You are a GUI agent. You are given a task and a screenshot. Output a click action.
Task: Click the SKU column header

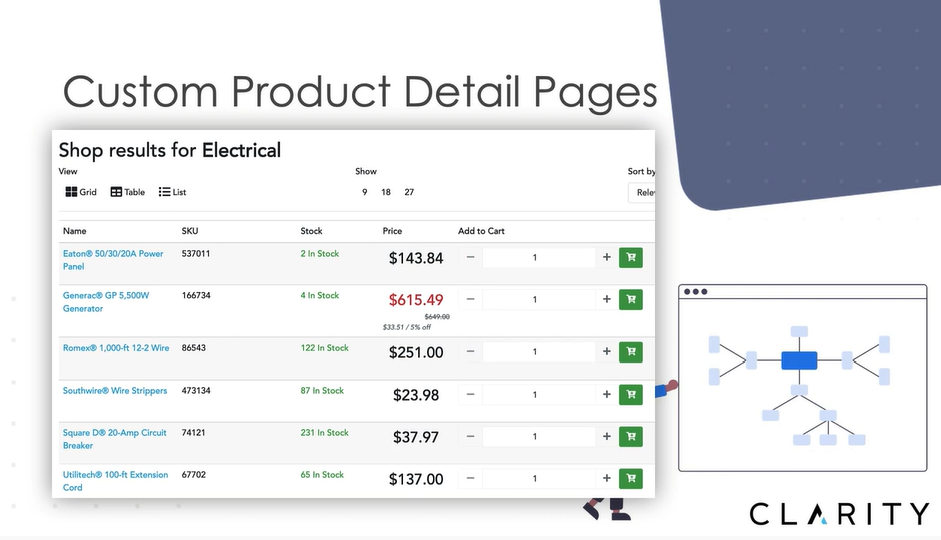[x=190, y=231]
